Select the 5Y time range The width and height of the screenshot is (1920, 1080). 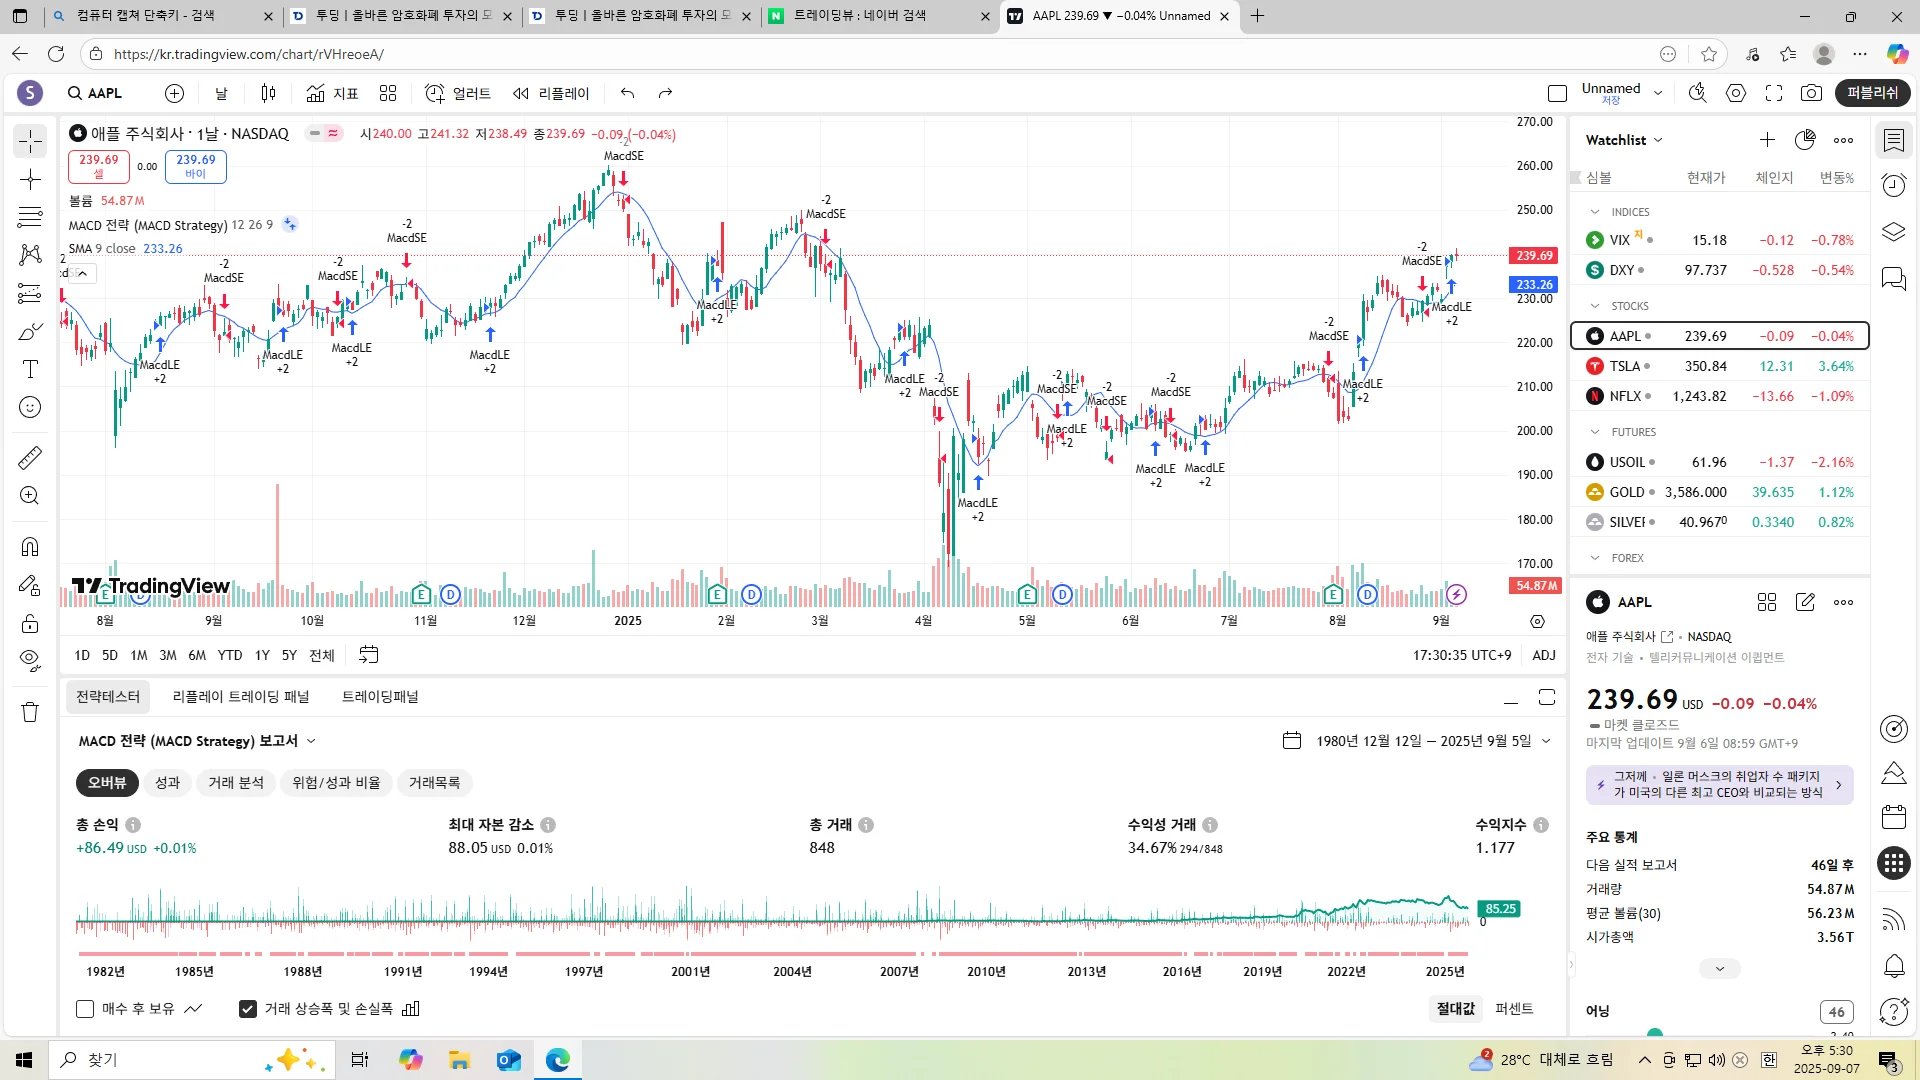(x=289, y=655)
